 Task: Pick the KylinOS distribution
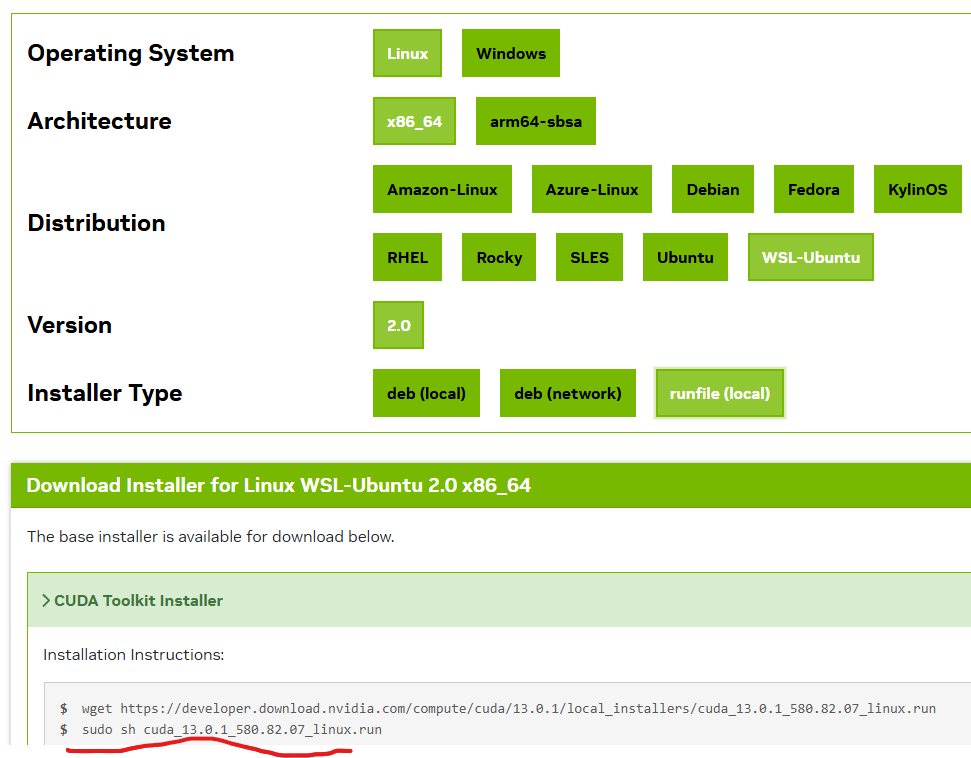[x=918, y=190]
